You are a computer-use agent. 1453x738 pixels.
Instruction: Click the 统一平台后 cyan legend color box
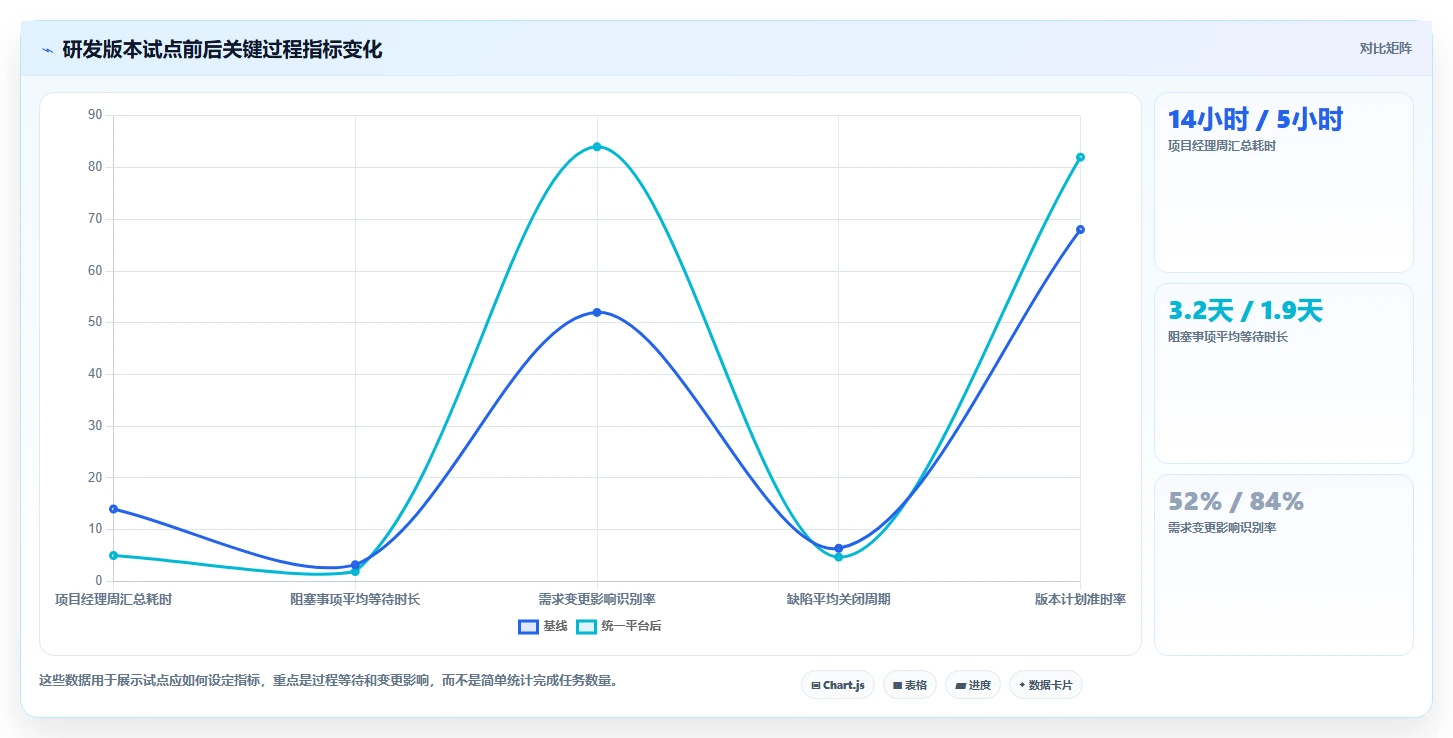[586, 626]
